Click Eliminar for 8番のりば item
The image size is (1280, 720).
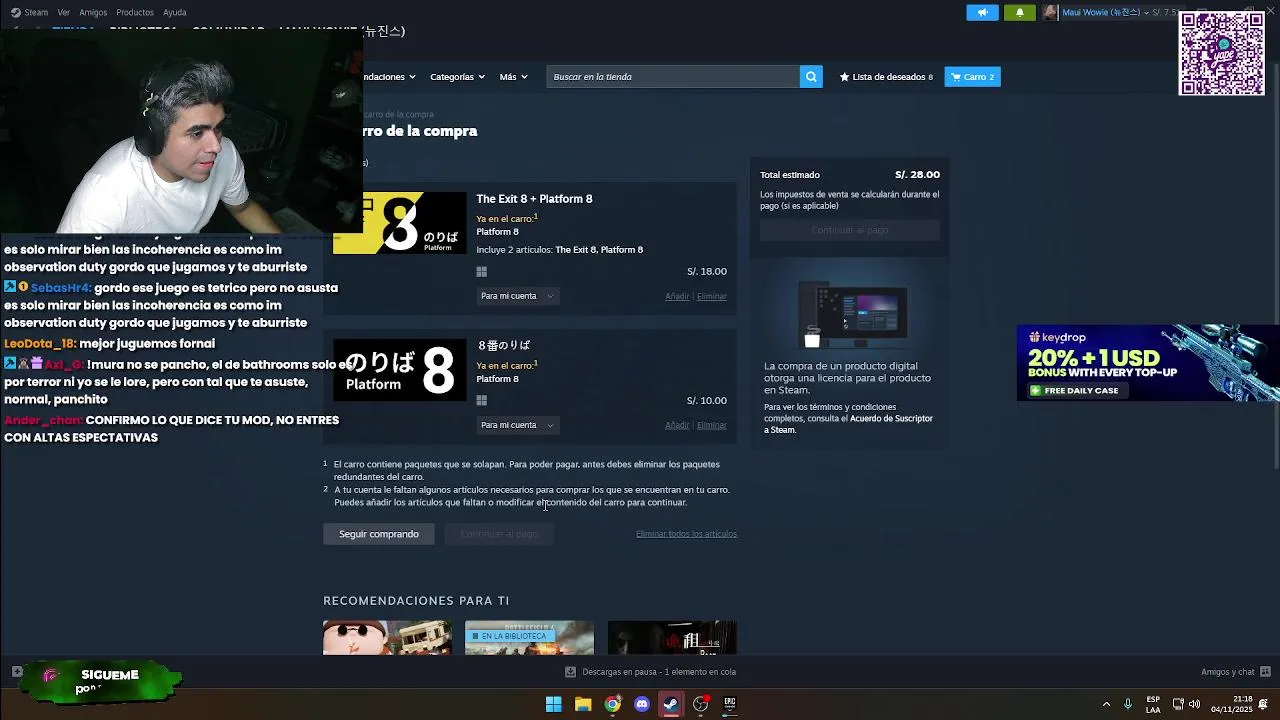pyautogui.click(x=712, y=425)
